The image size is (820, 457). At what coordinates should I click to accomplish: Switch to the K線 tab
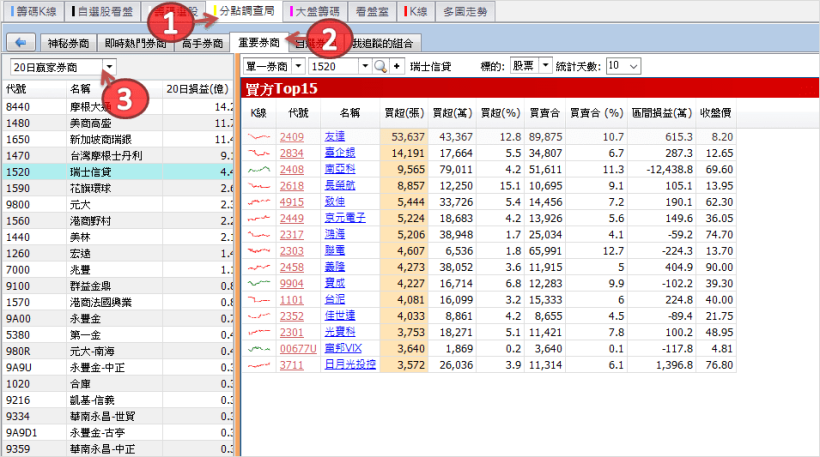(416, 11)
